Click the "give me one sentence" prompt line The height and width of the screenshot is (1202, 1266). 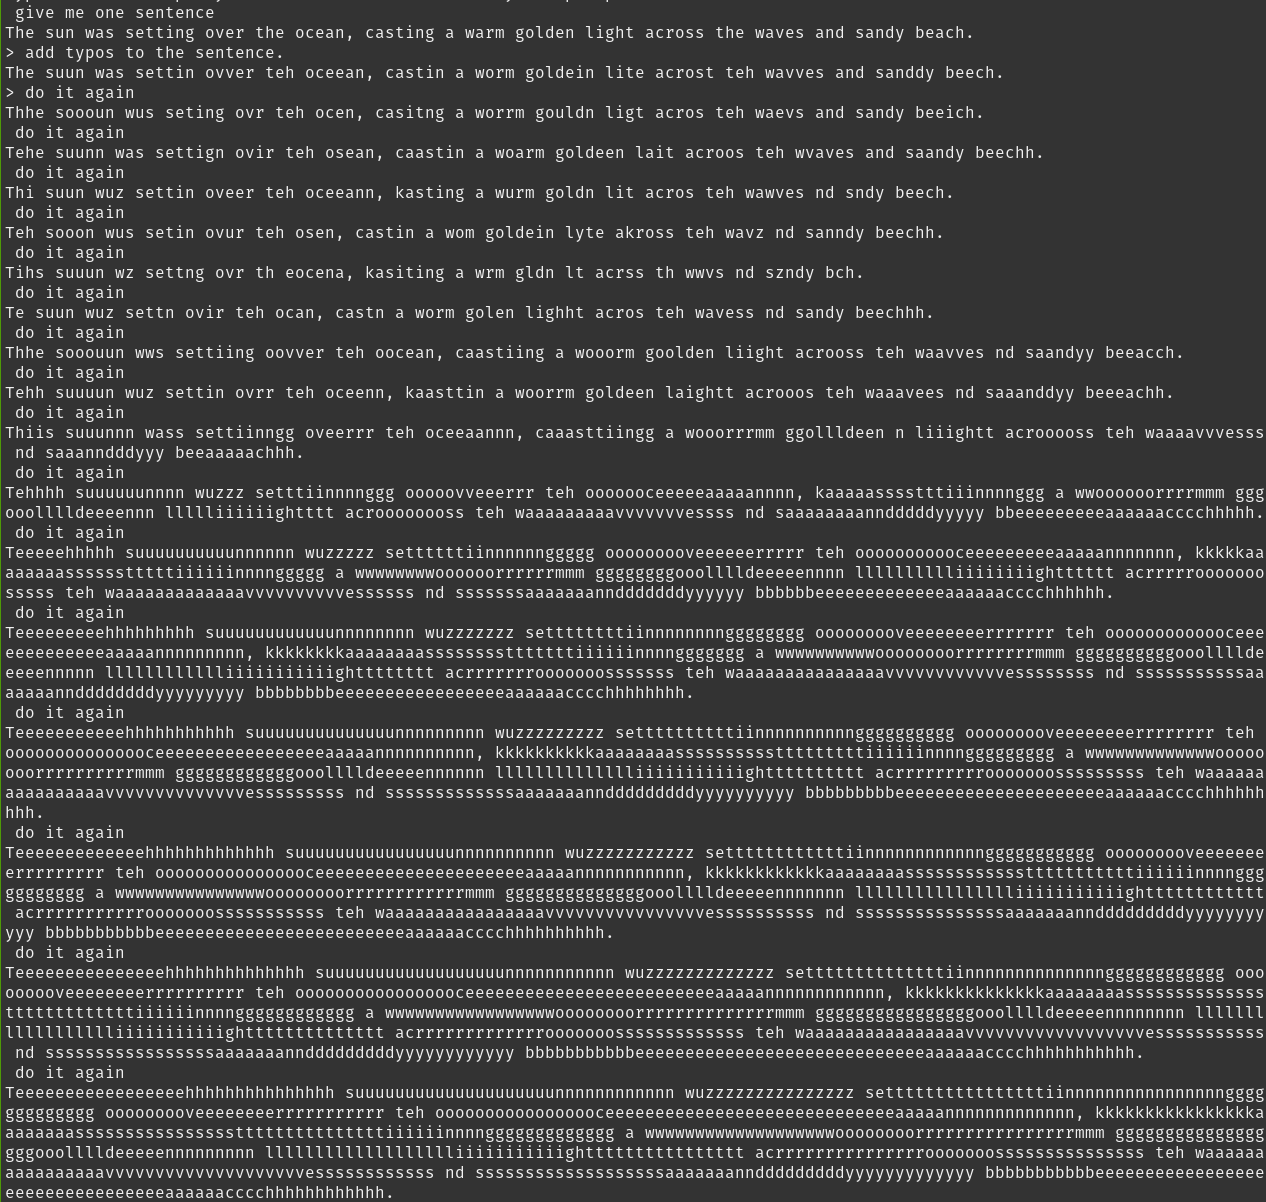(x=114, y=13)
